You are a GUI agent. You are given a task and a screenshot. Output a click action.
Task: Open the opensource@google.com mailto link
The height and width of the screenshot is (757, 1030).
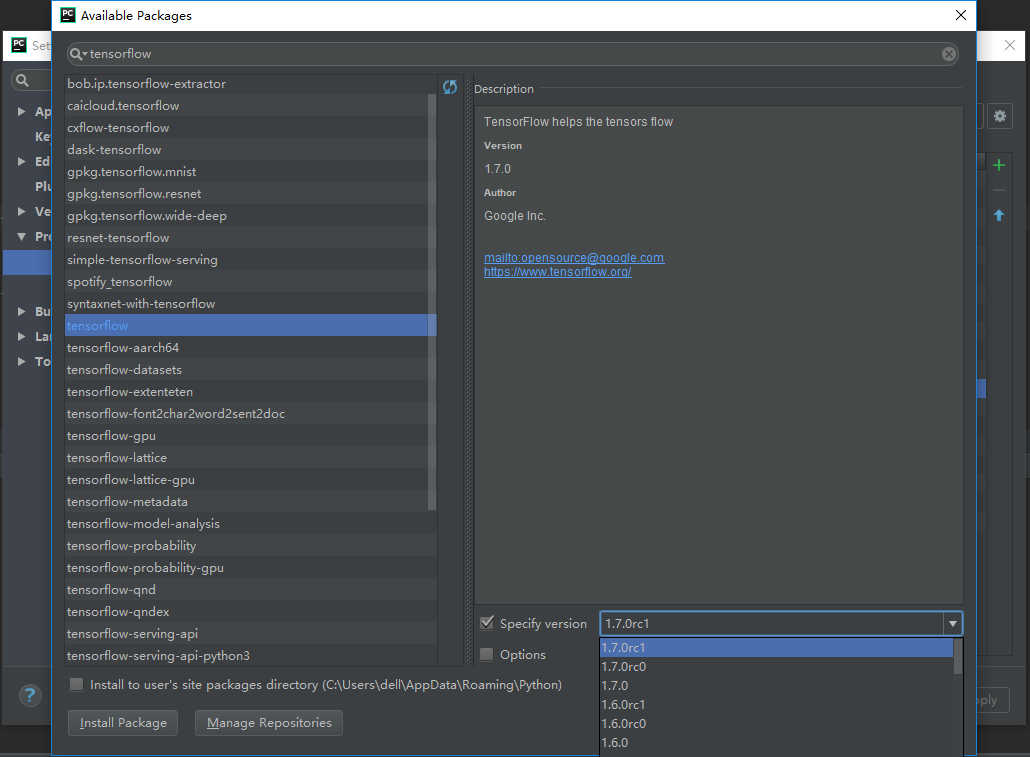point(574,258)
